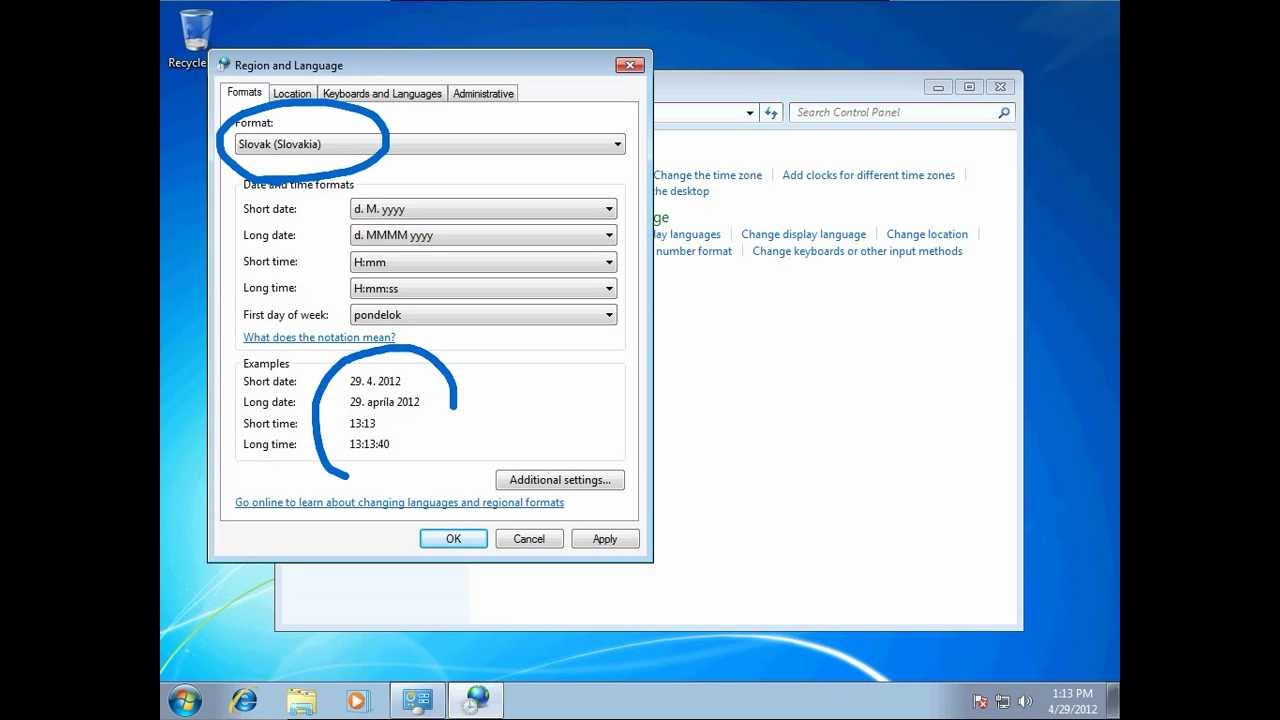Switch to the Administrative tab

483,94
